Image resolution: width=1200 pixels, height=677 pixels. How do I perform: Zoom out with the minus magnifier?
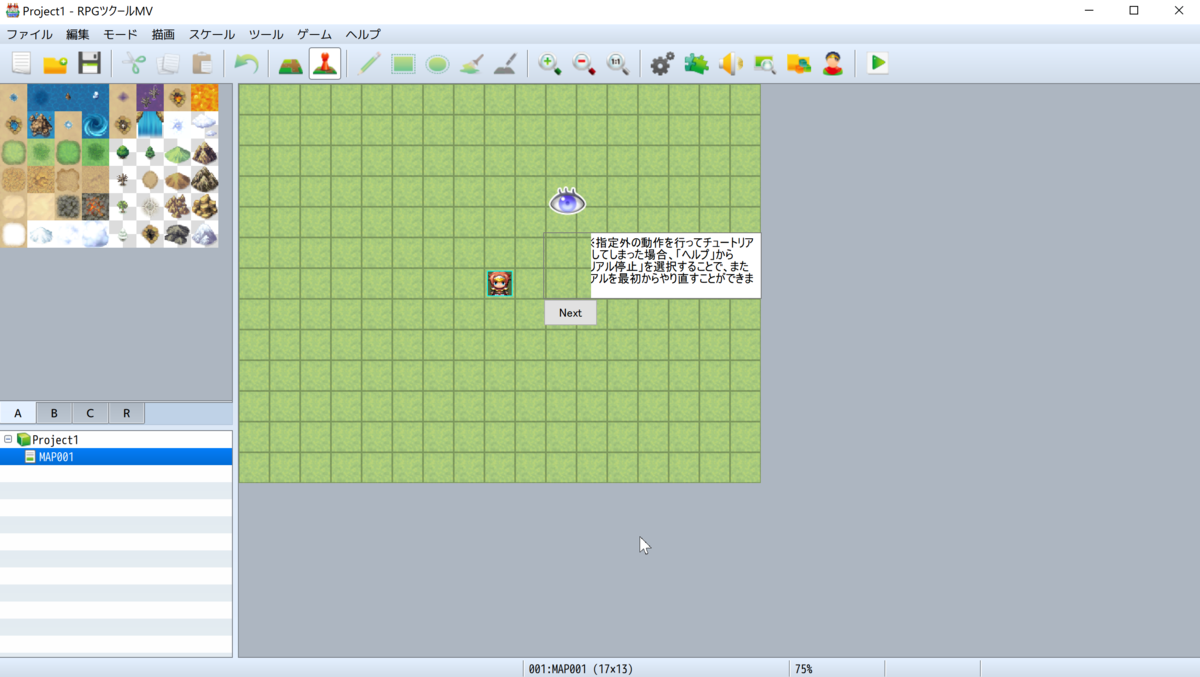pos(584,63)
